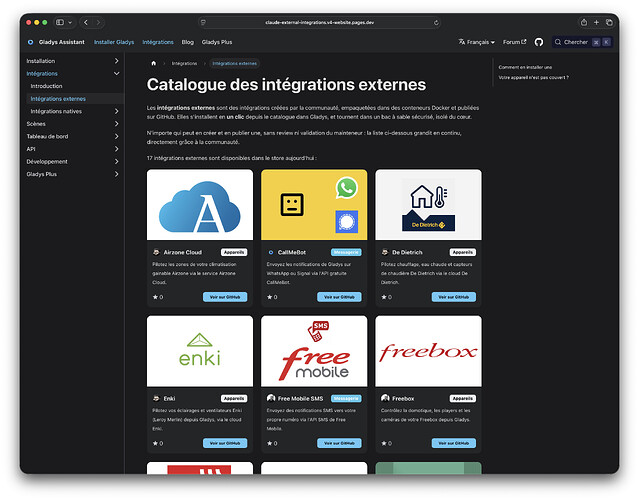639x500 pixels.
Task: Click the star icon on CallMeBot card
Action: click(x=269, y=297)
